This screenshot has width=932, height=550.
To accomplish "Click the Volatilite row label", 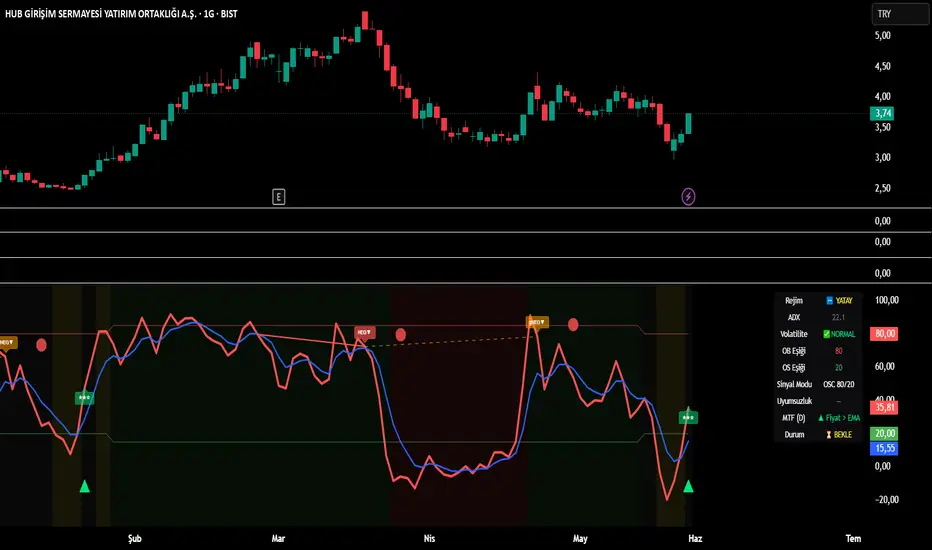I will click(x=794, y=334).
